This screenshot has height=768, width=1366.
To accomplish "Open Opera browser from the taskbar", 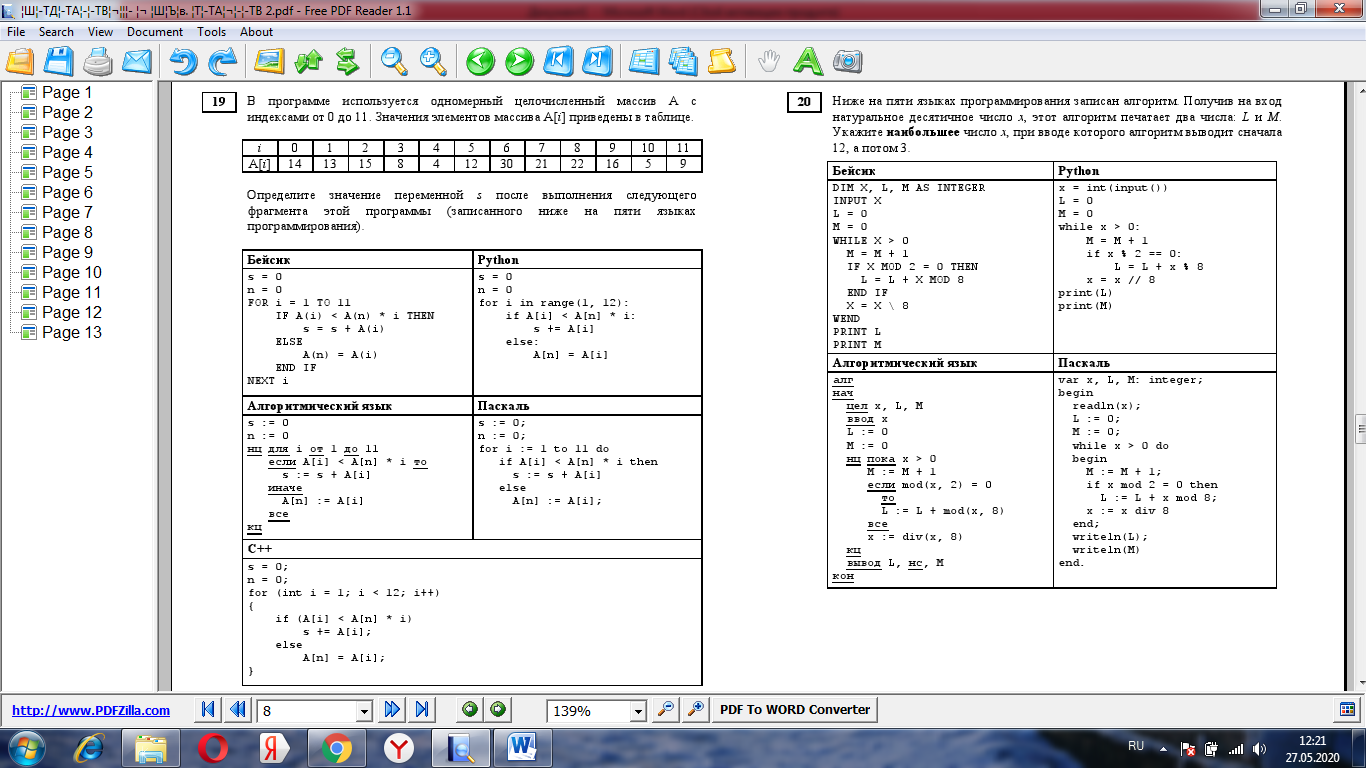I will (x=212, y=748).
